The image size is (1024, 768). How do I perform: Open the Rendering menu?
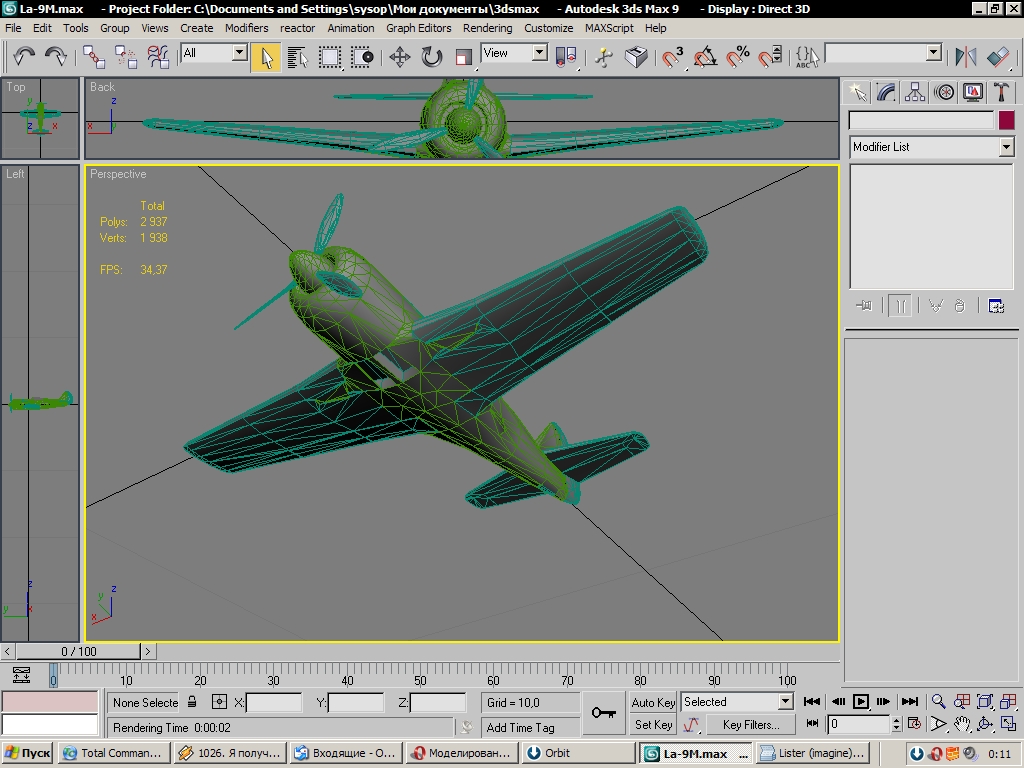pos(487,28)
